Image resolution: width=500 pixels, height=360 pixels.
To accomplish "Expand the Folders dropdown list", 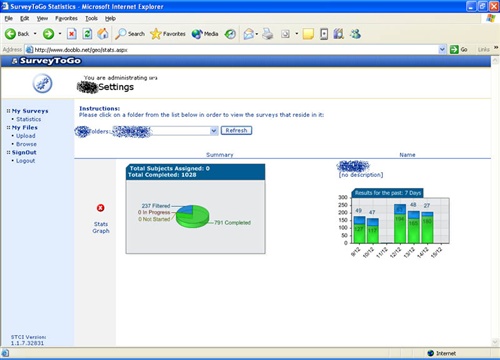I will (214, 131).
